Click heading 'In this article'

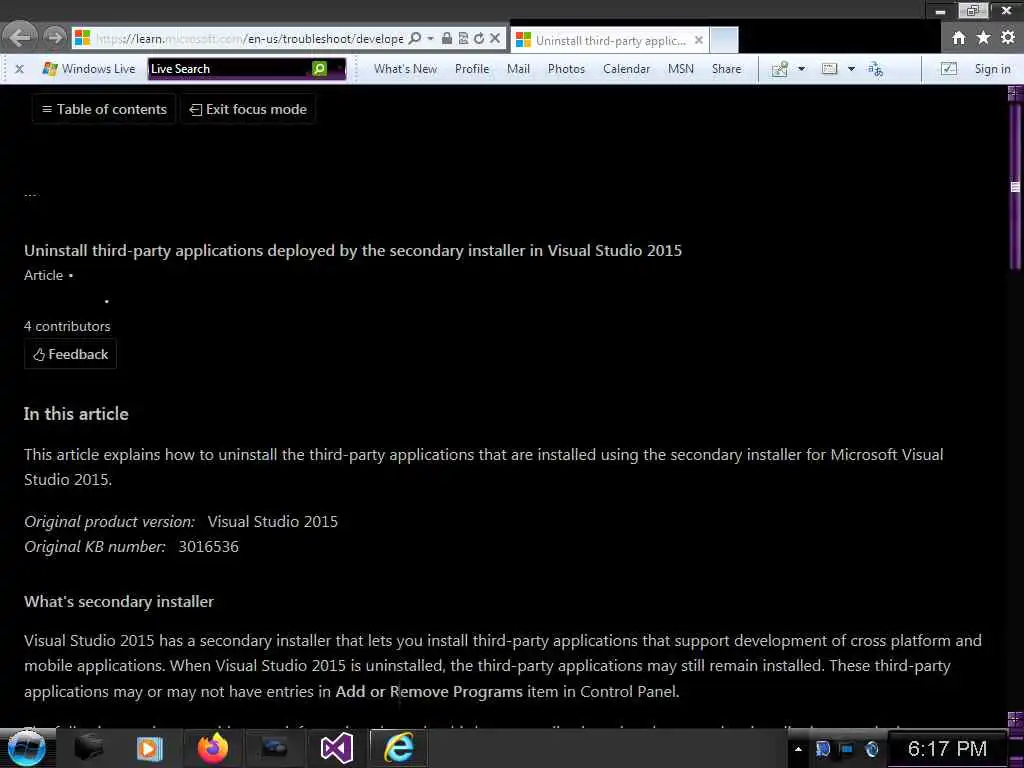76,413
